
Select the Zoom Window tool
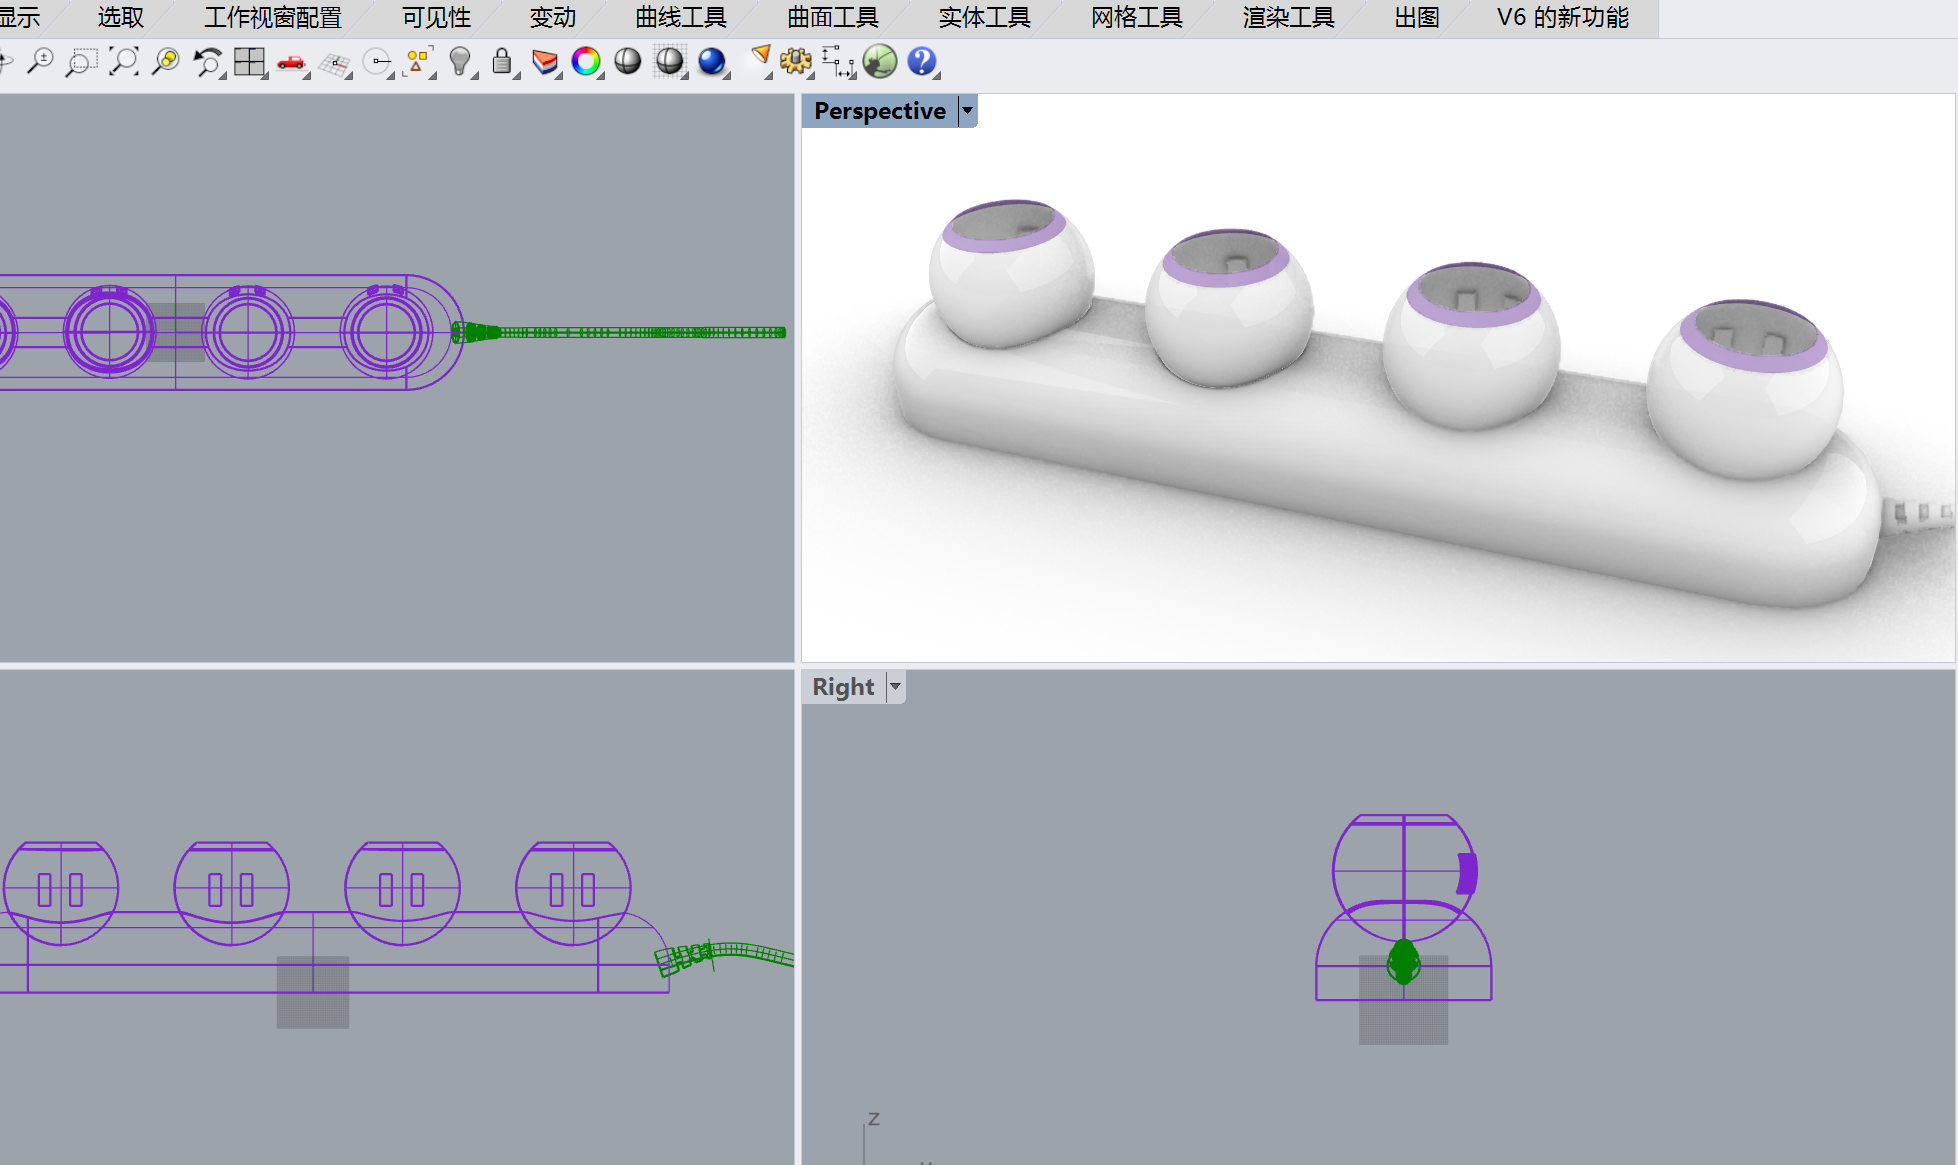[x=80, y=62]
